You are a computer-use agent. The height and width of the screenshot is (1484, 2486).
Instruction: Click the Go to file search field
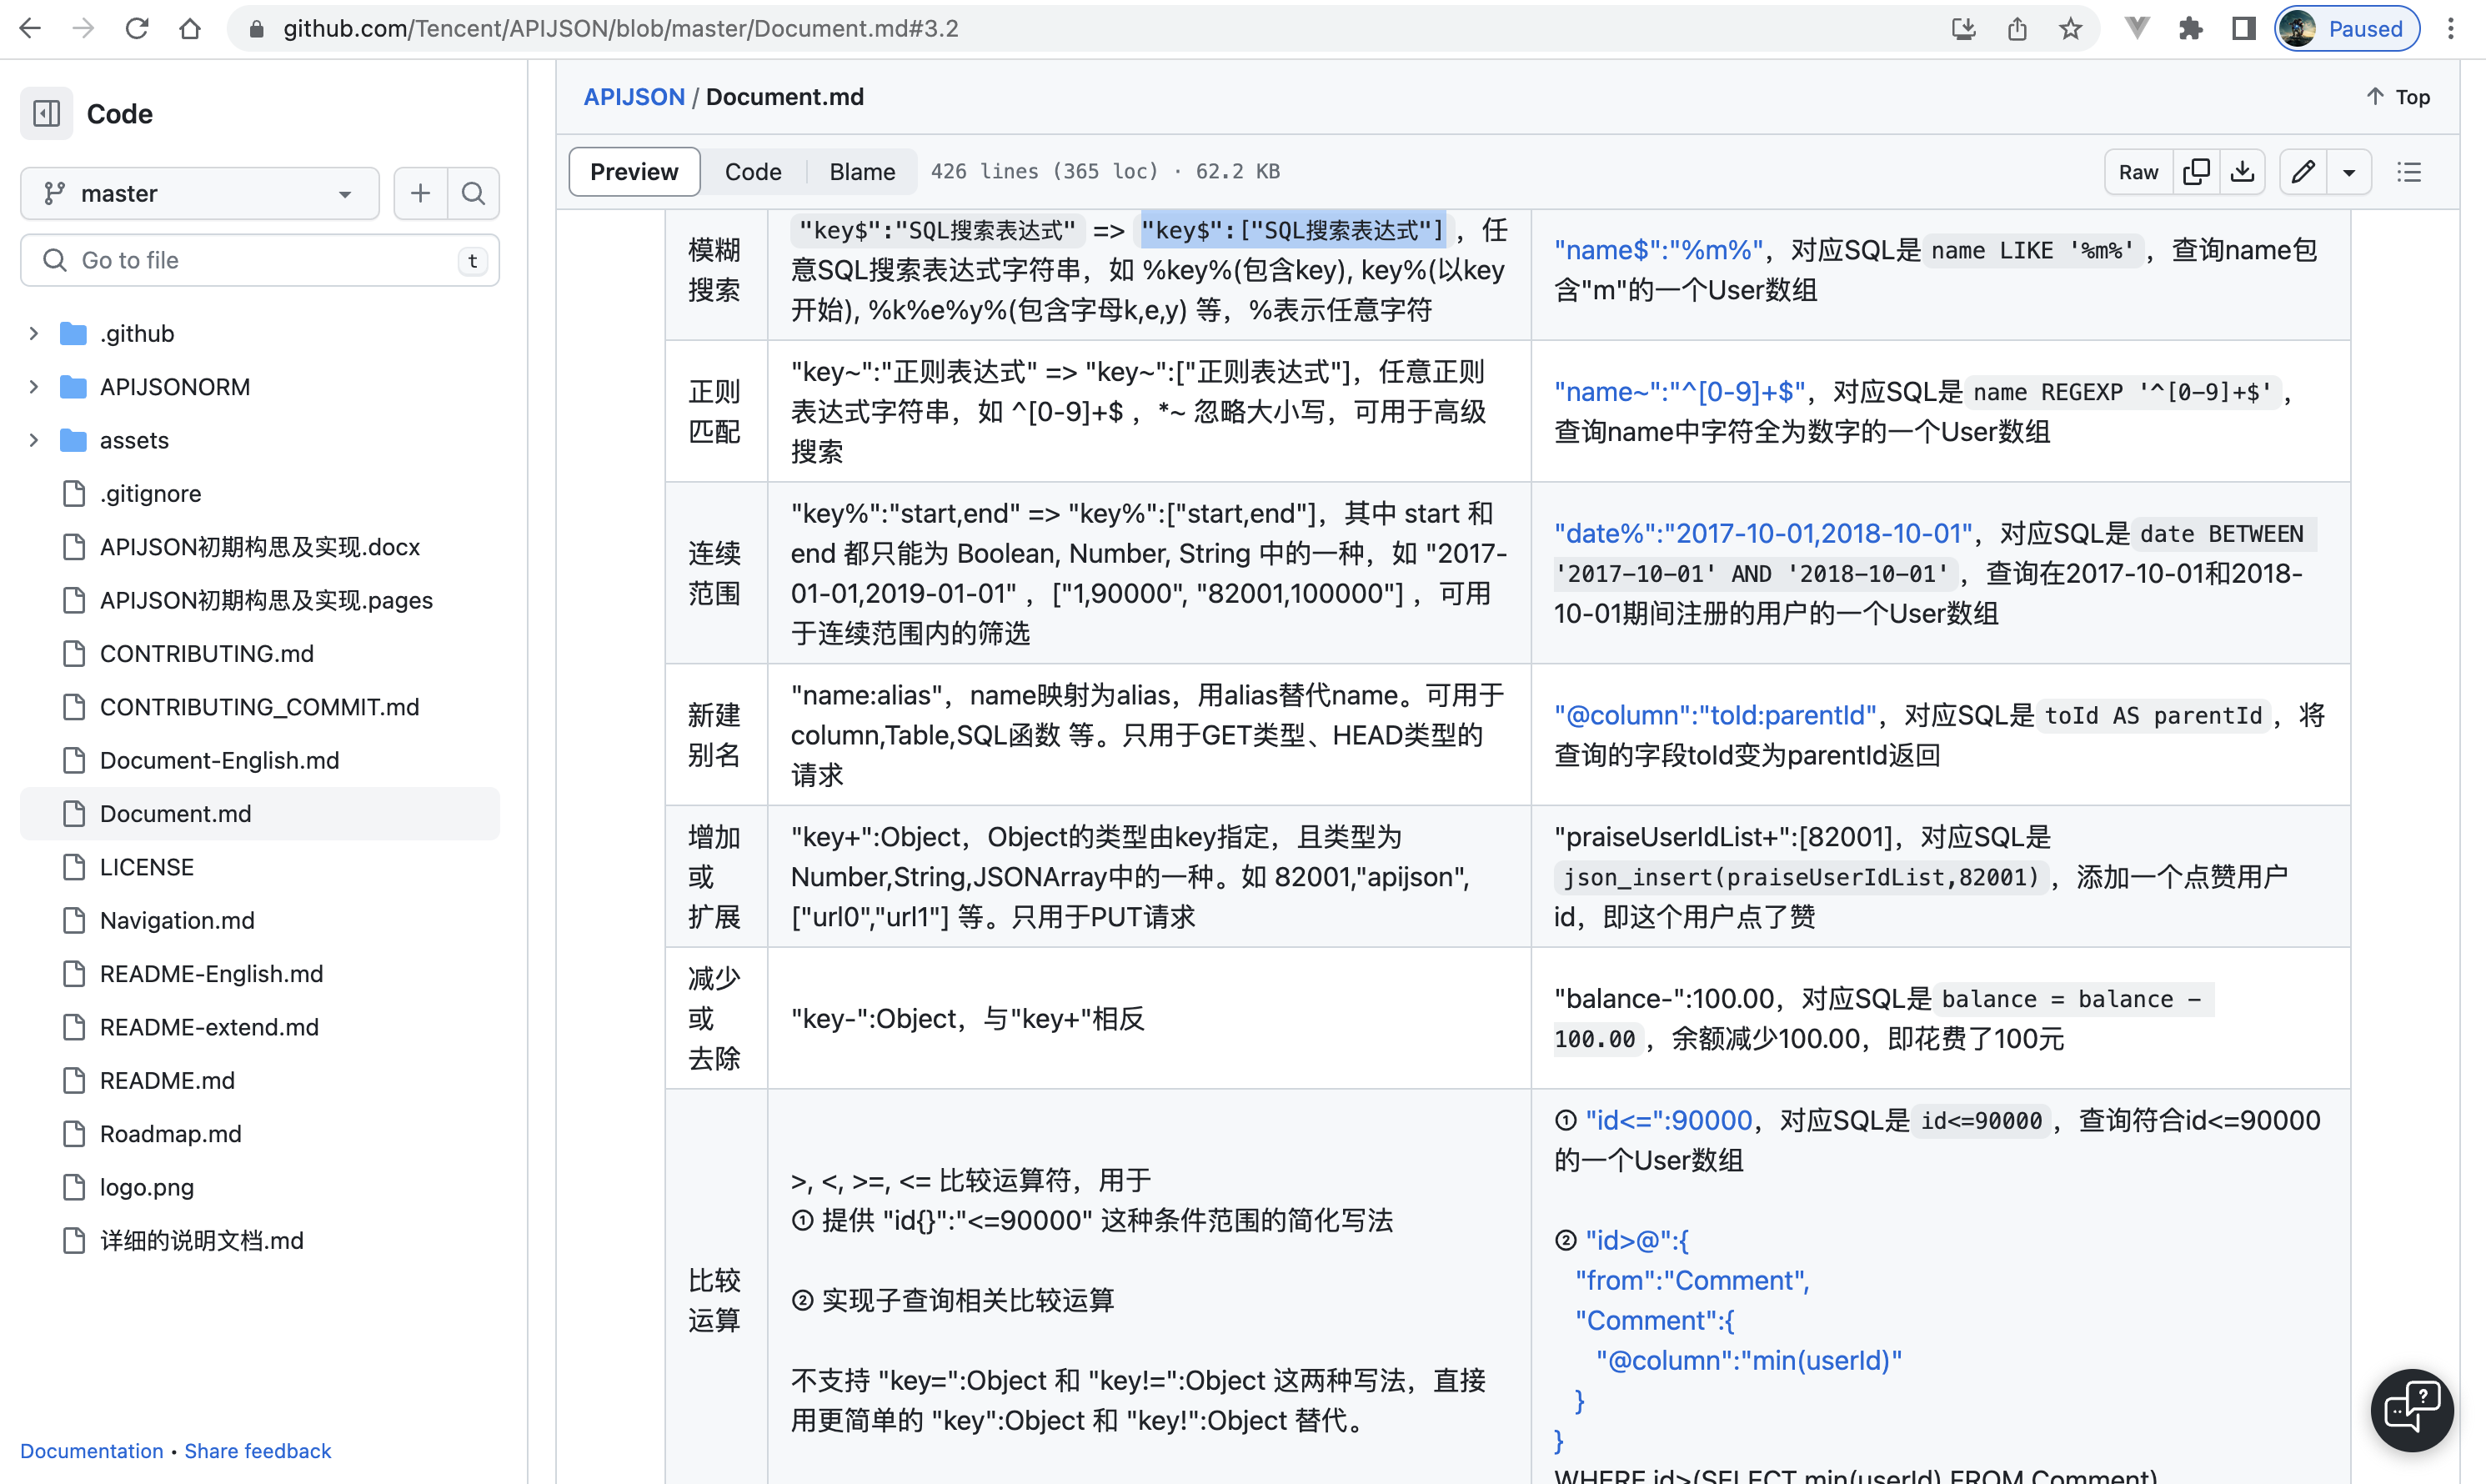(259, 260)
